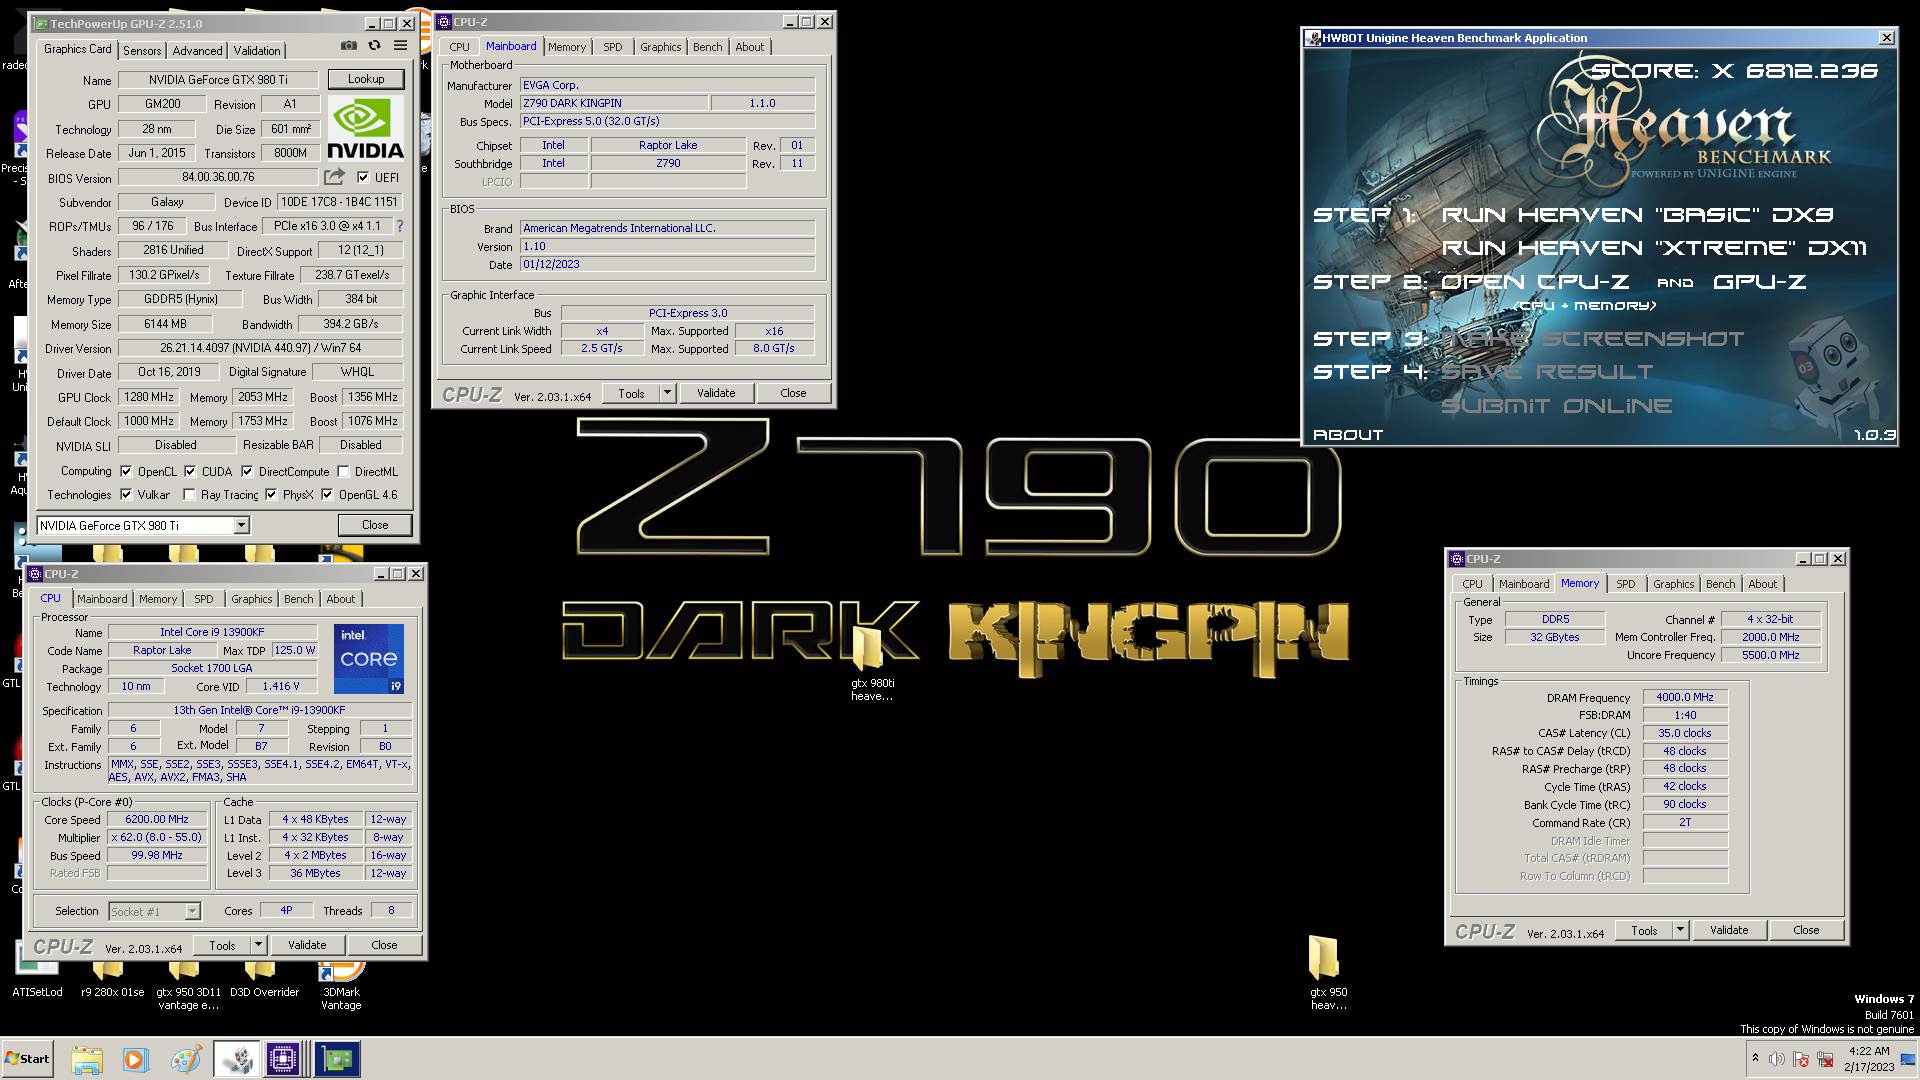Select the gtx 950 3D11 vantage folder
This screenshot has width=1920, height=1080.
pyautogui.click(x=188, y=985)
